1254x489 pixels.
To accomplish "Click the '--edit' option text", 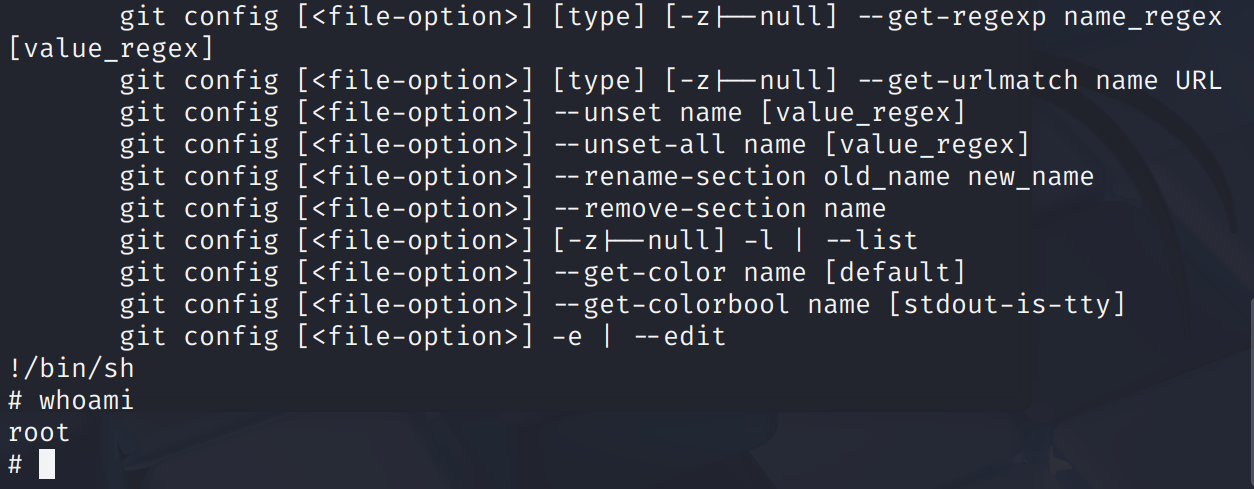I will (679, 337).
